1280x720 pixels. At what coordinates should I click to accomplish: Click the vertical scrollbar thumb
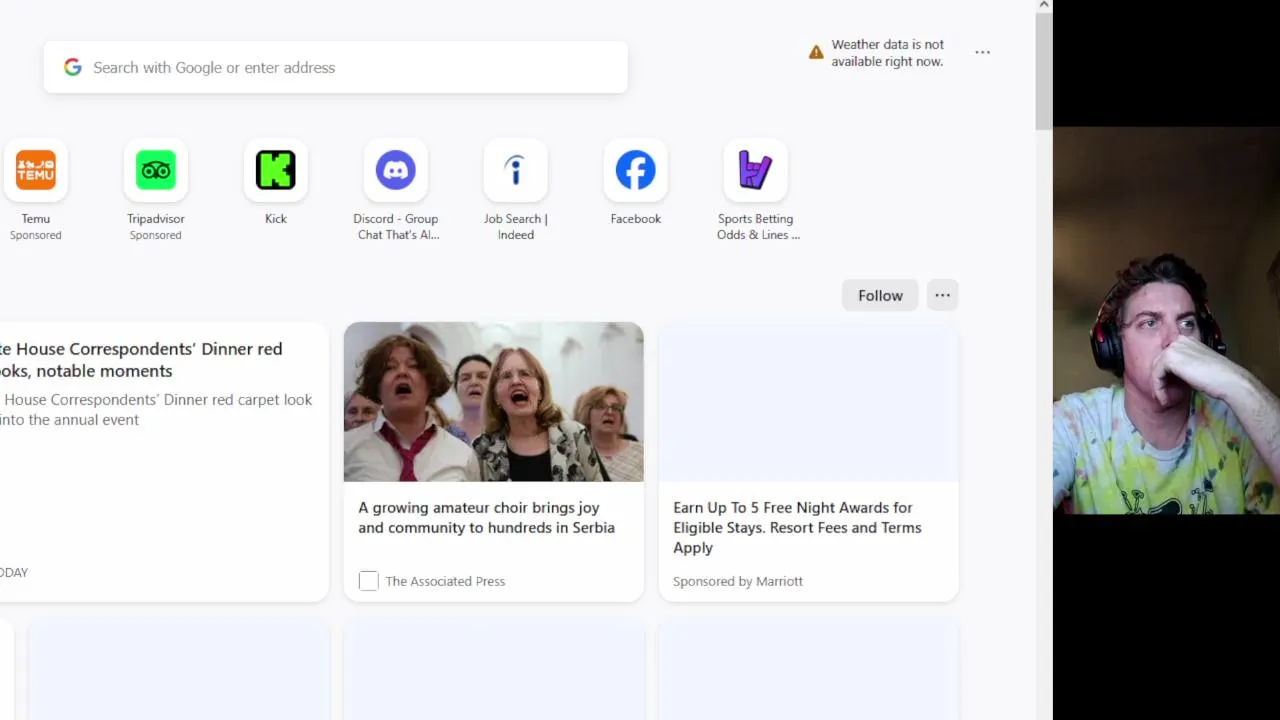pyautogui.click(x=1044, y=70)
